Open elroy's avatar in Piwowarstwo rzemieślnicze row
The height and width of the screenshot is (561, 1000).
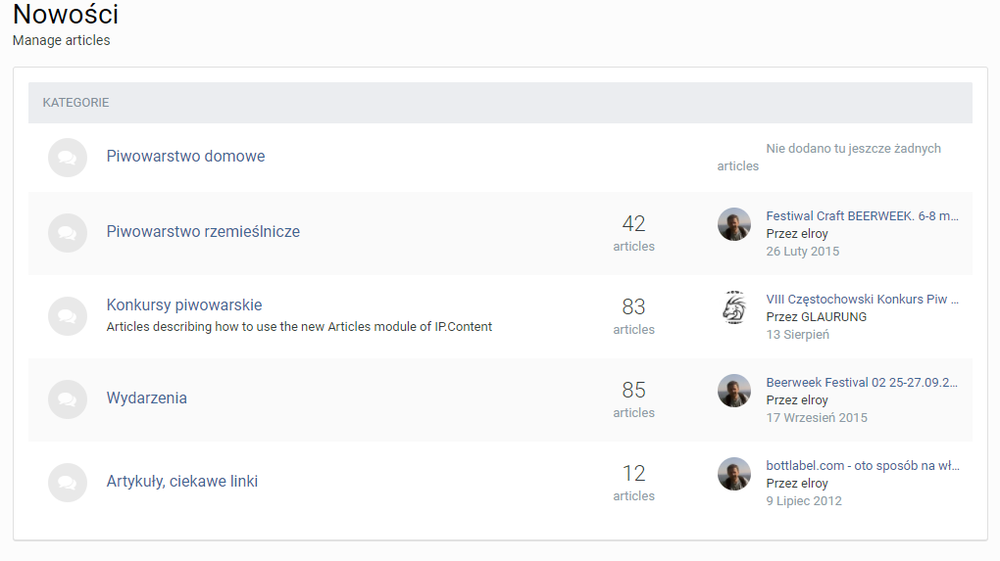click(734, 224)
